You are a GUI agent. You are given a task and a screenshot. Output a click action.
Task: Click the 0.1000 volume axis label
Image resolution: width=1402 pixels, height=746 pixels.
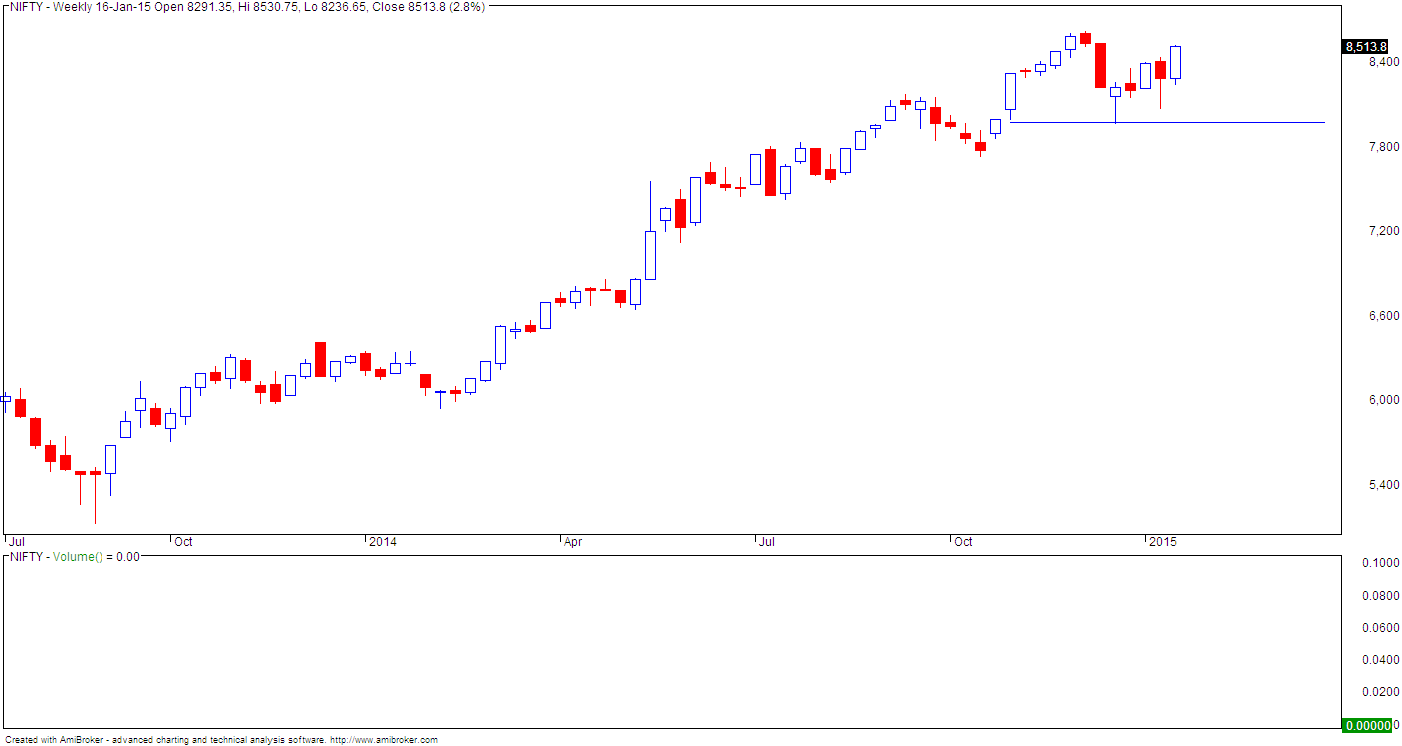1380,563
